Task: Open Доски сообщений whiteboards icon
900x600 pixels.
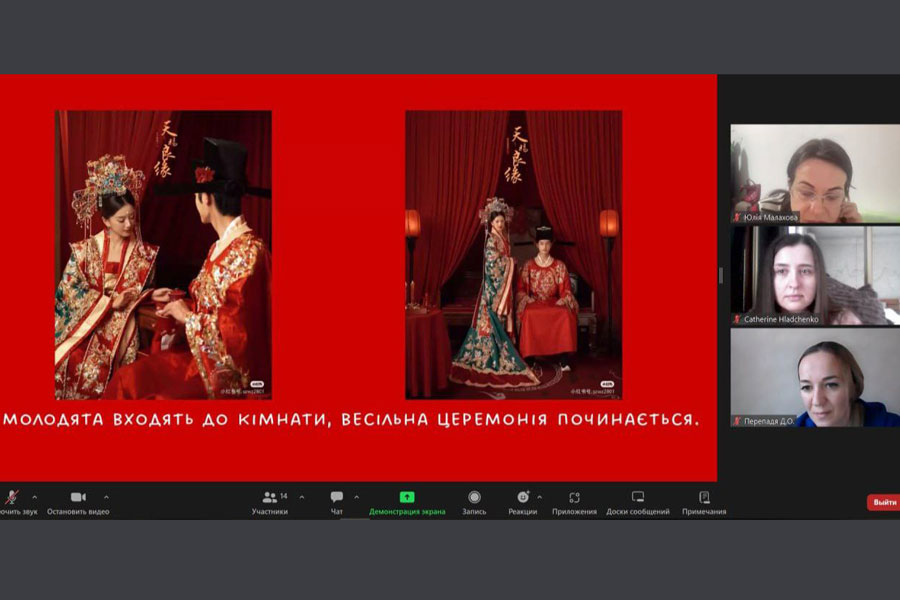Action: click(x=637, y=497)
